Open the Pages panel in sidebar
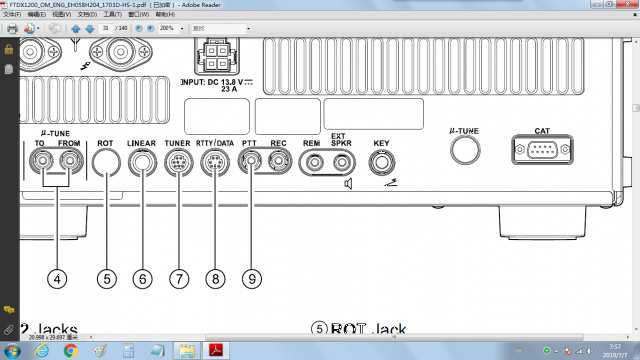The width and height of the screenshot is (640, 360). tap(9, 69)
